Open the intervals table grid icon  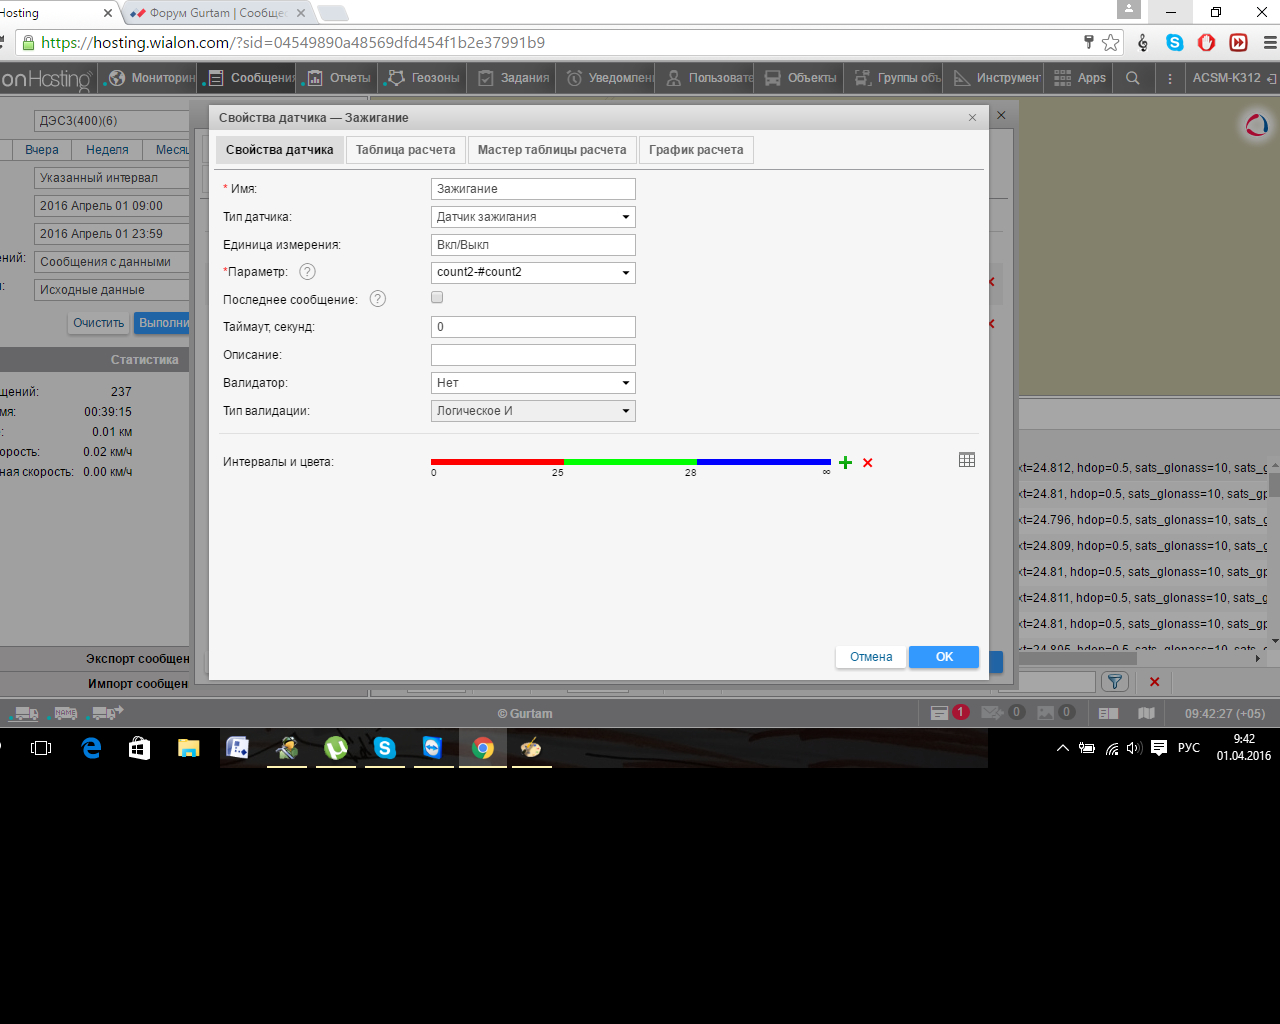967,460
